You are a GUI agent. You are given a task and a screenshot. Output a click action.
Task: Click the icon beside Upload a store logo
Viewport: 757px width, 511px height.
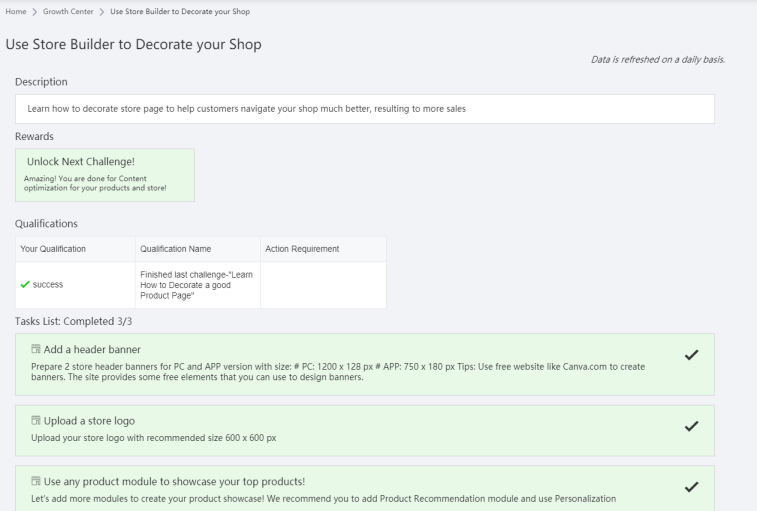pos(35,420)
